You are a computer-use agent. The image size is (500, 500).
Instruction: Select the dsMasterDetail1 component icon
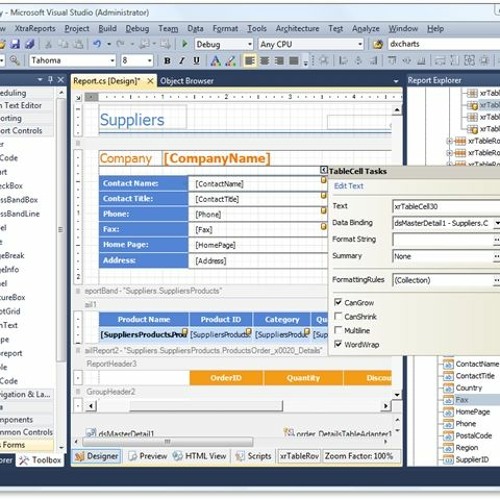click(x=91, y=433)
